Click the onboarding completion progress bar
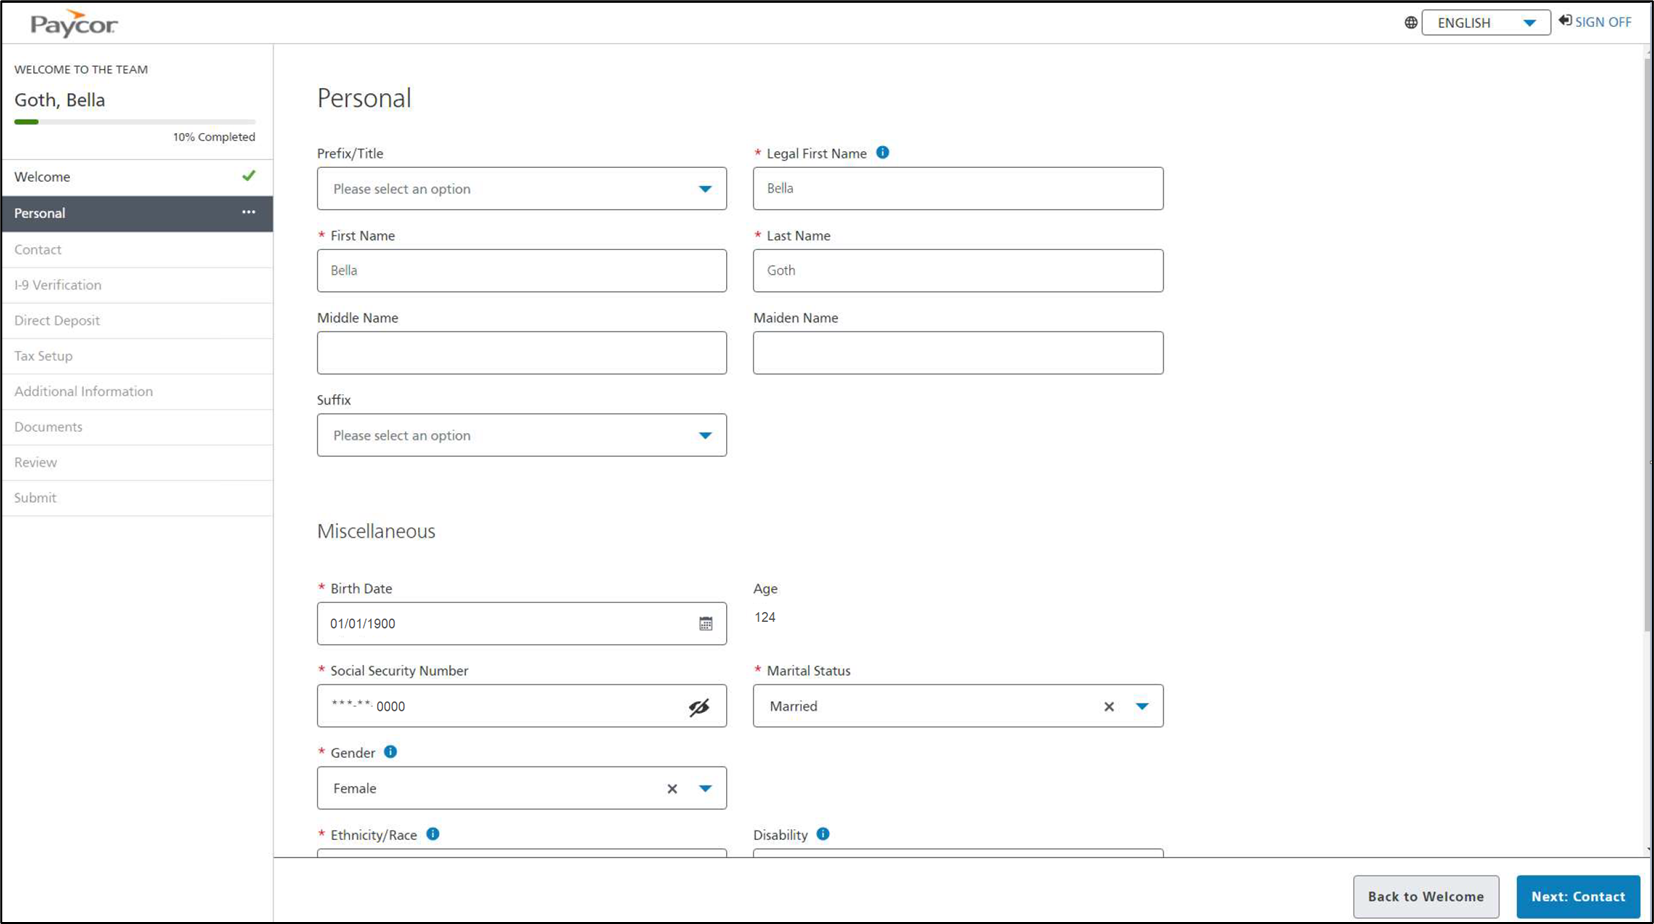 (x=134, y=122)
